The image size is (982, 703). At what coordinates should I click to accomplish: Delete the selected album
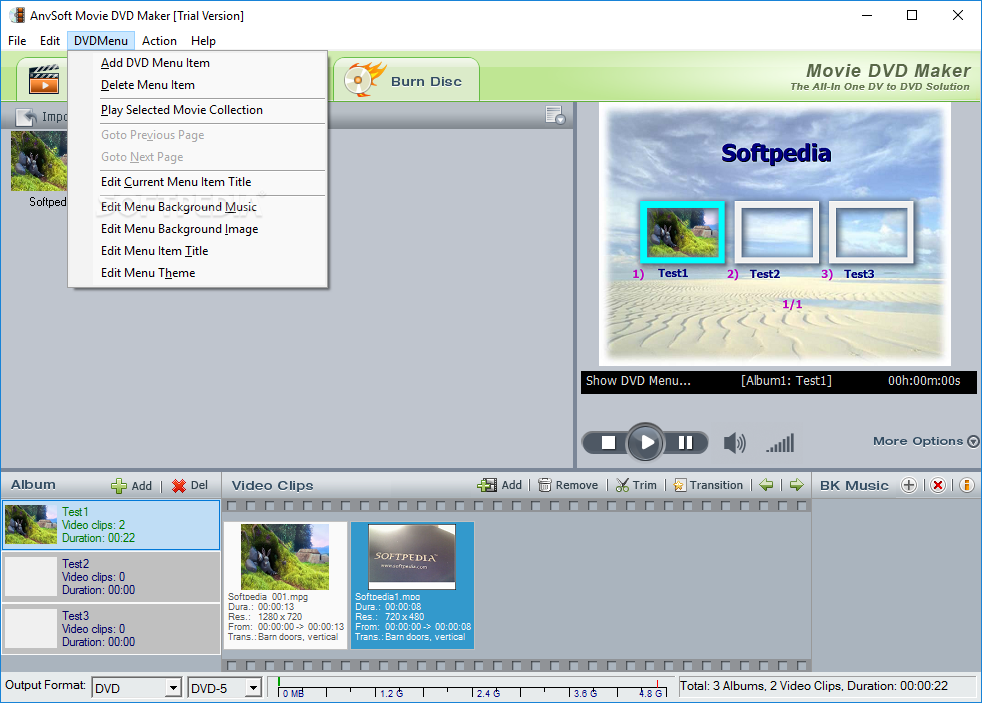coord(190,485)
